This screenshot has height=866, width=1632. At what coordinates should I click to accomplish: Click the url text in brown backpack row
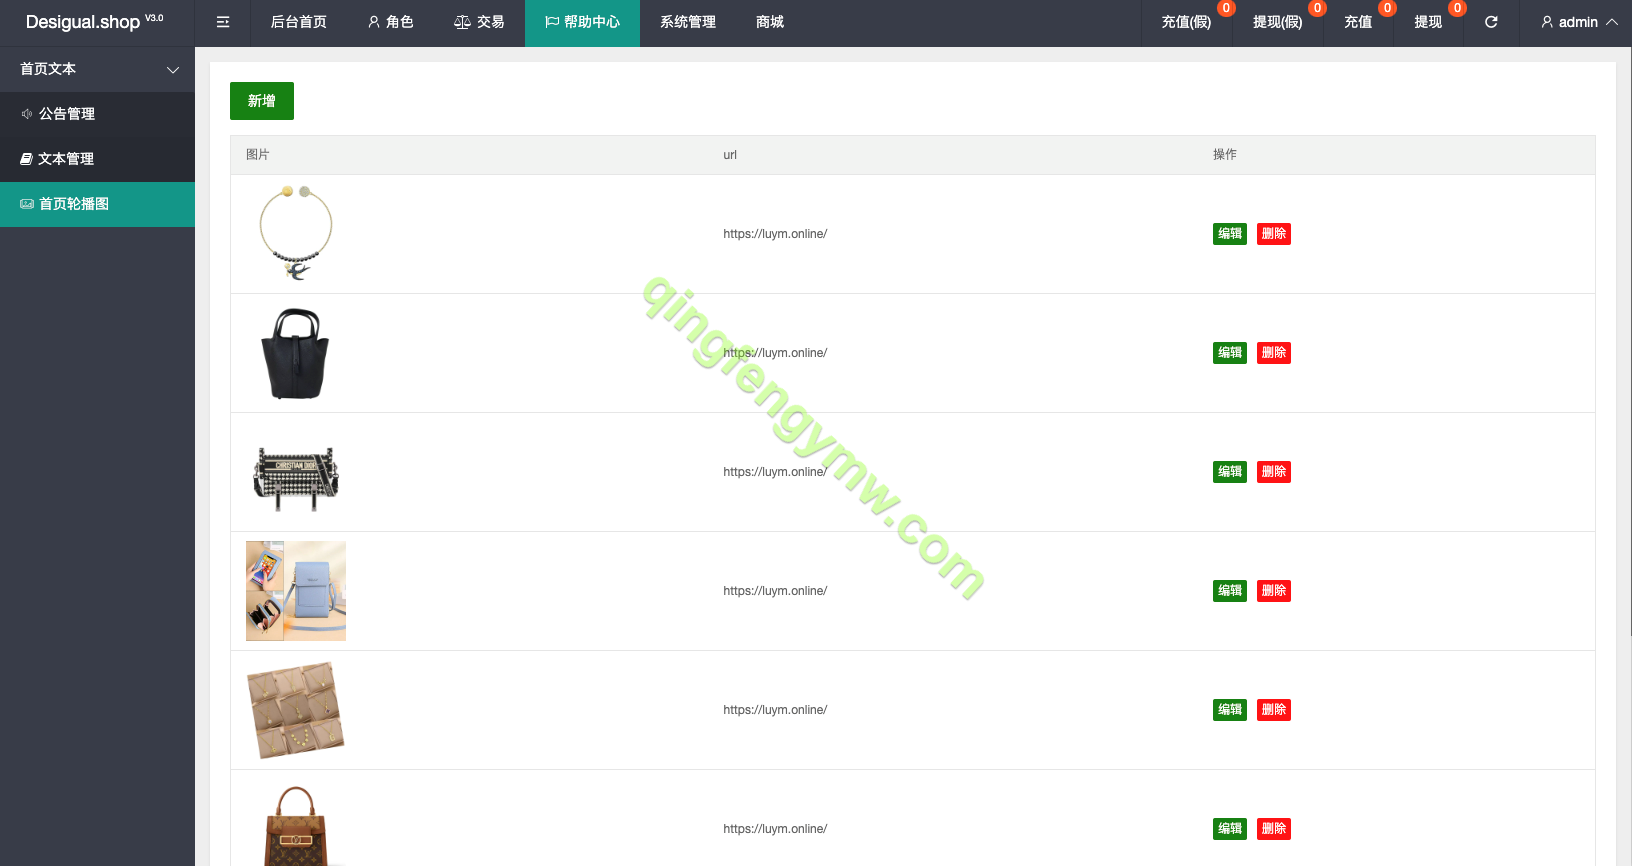775,829
